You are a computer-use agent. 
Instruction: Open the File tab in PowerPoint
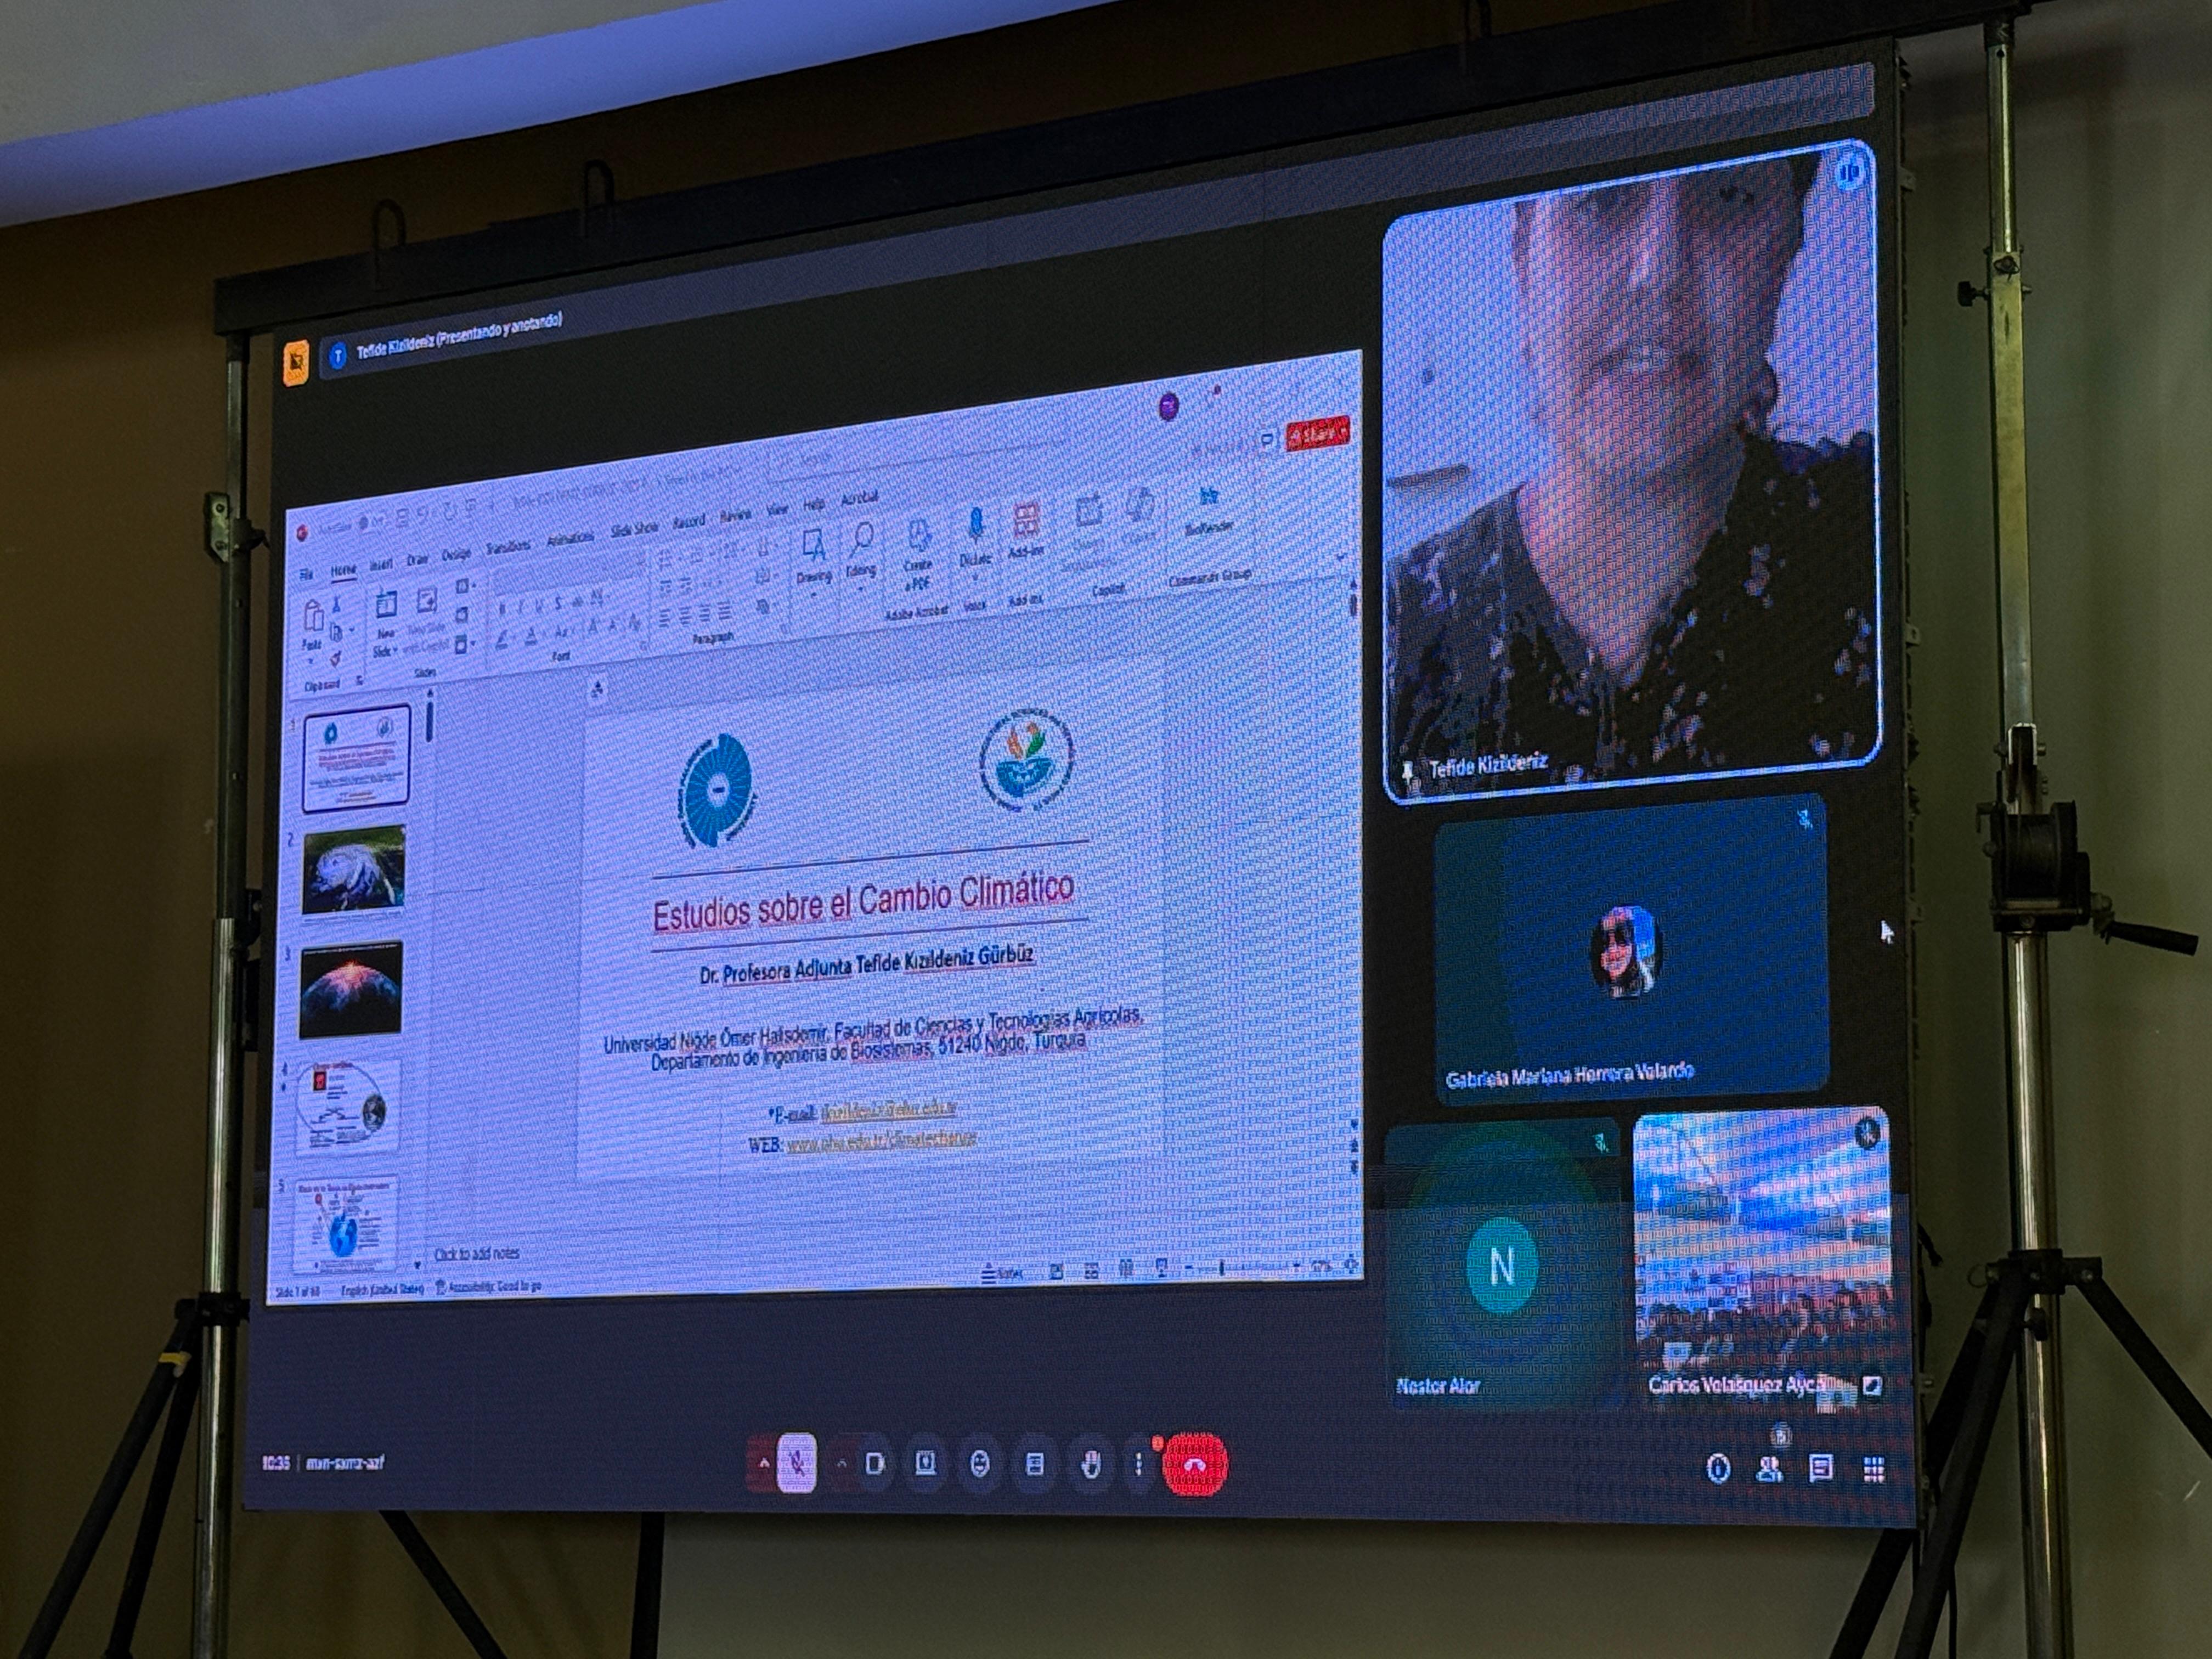pyautogui.click(x=307, y=575)
